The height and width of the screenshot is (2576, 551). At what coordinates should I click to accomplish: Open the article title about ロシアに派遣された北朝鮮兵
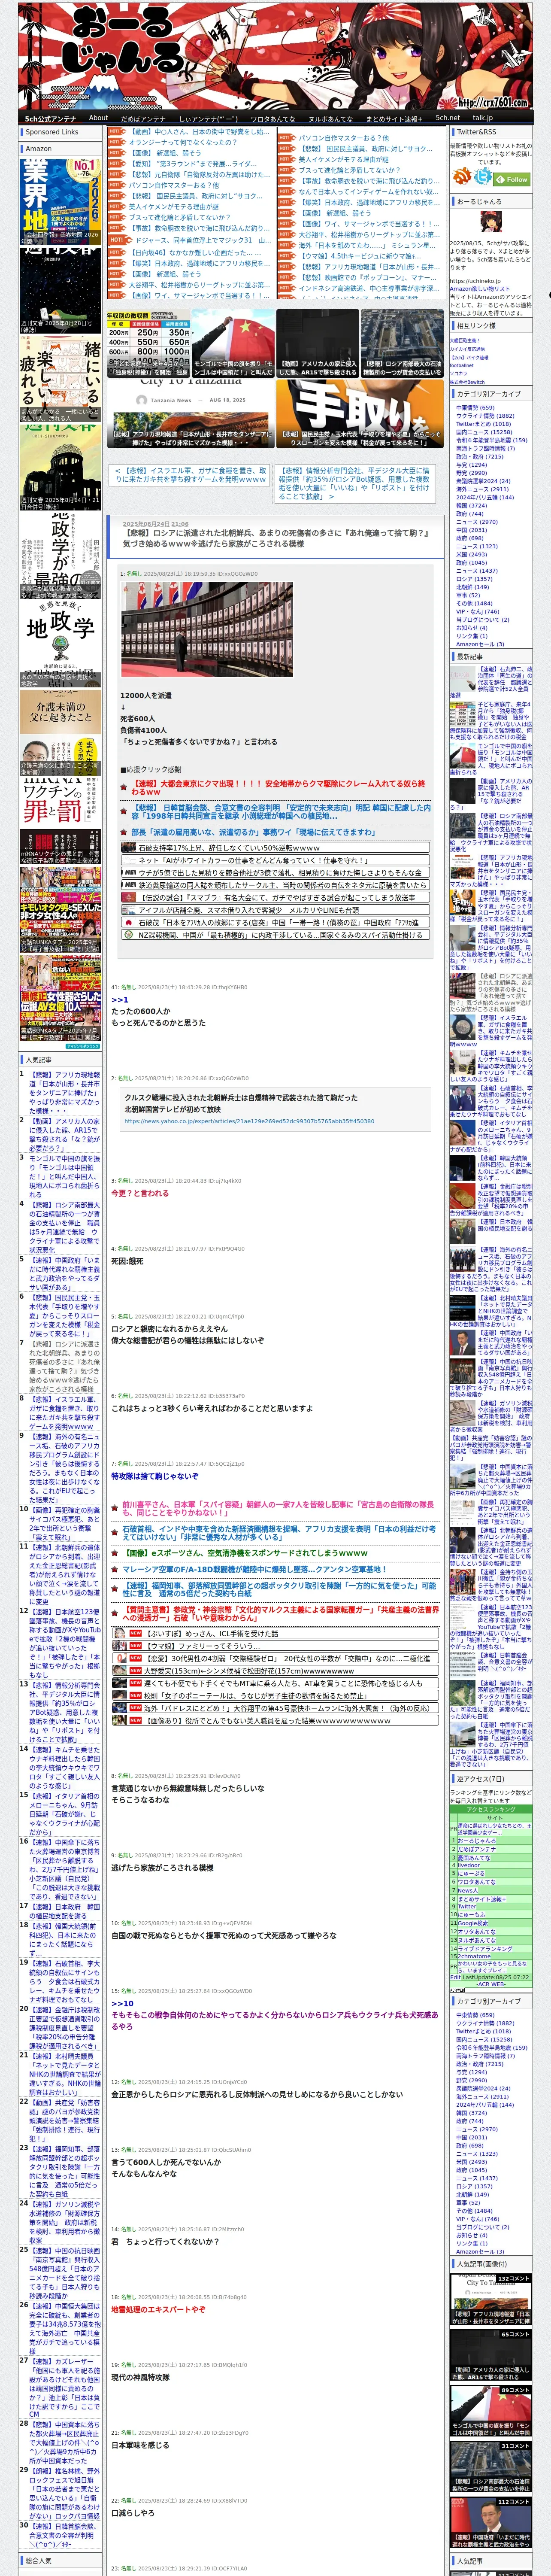click(x=275, y=538)
